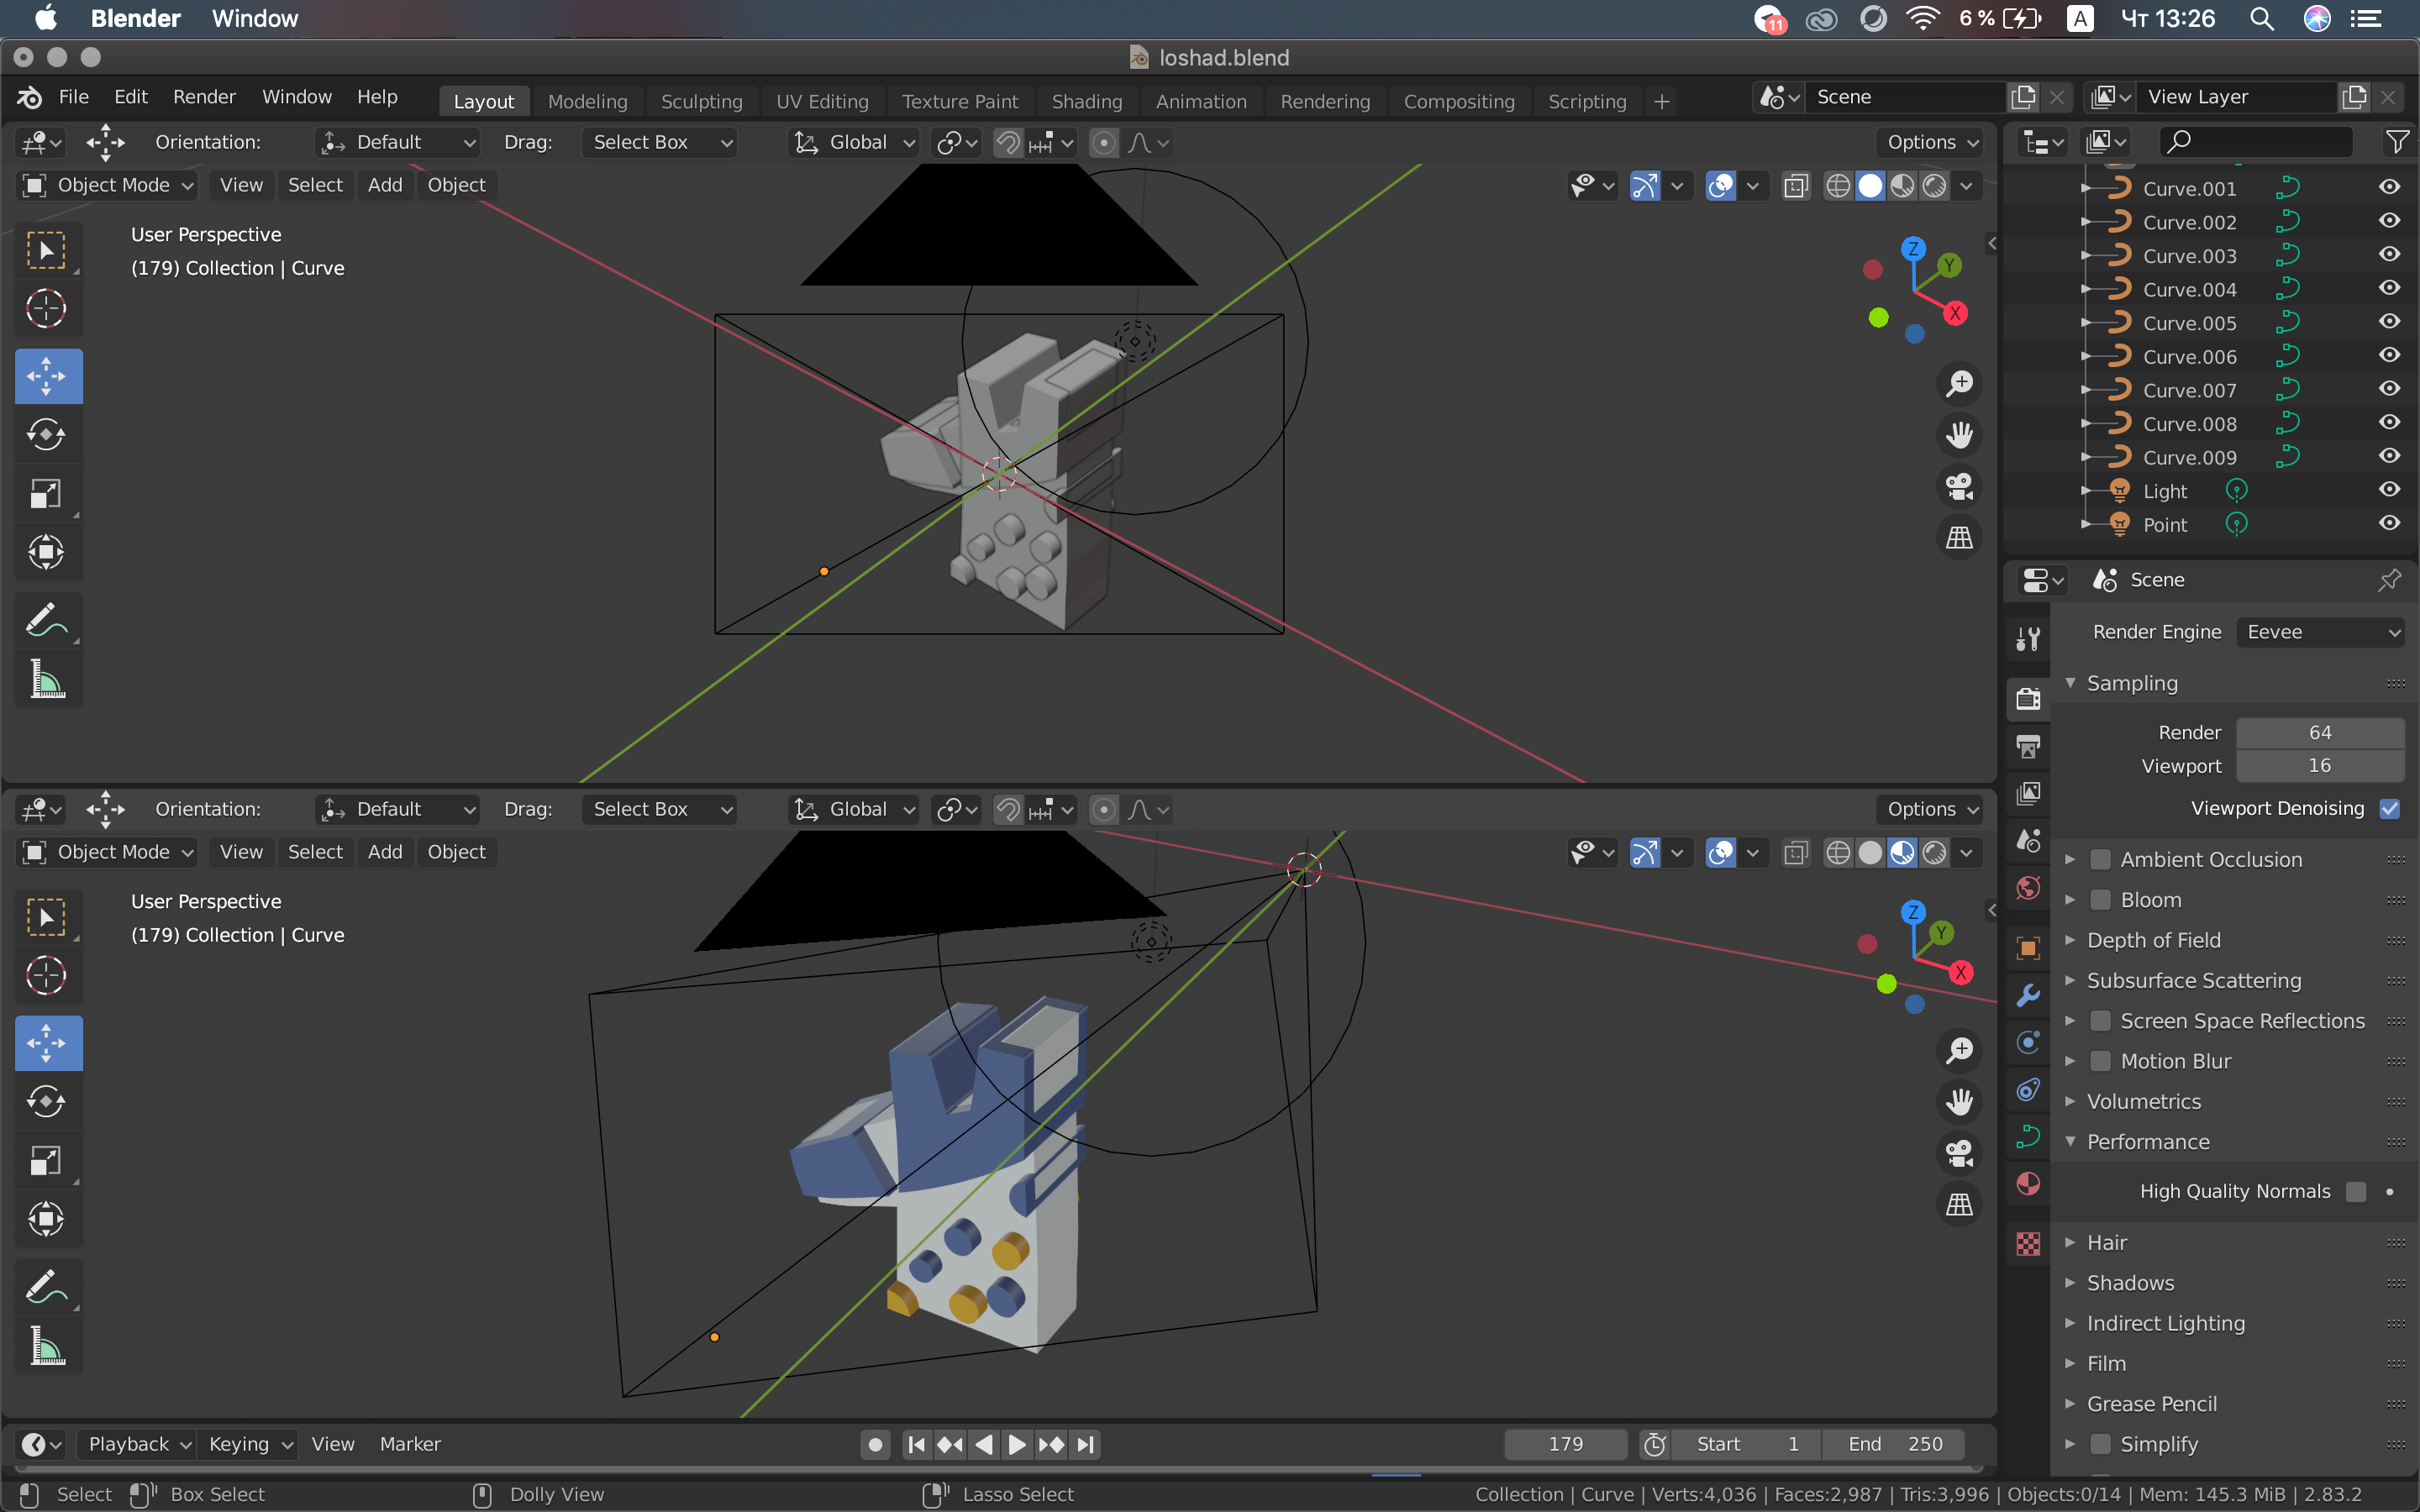This screenshot has width=2420, height=1512.
Task: Expand the Shadows panel
Action: (x=2130, y=1283)
